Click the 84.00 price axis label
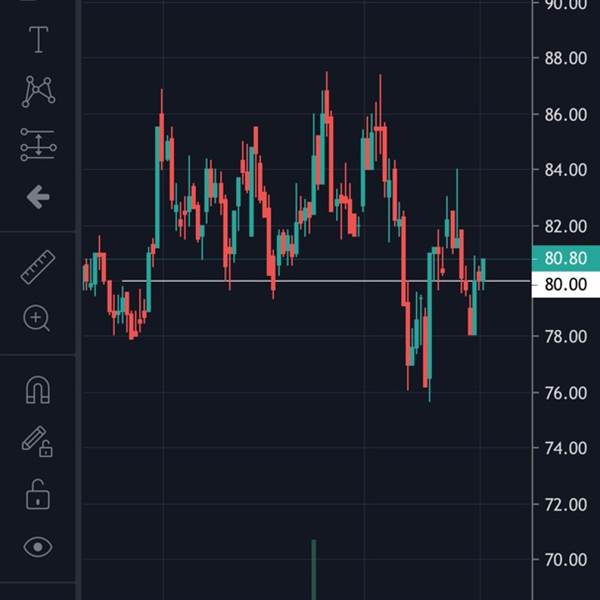The width and height of the screenshot is (600, 600). click(x=566, y=170)
